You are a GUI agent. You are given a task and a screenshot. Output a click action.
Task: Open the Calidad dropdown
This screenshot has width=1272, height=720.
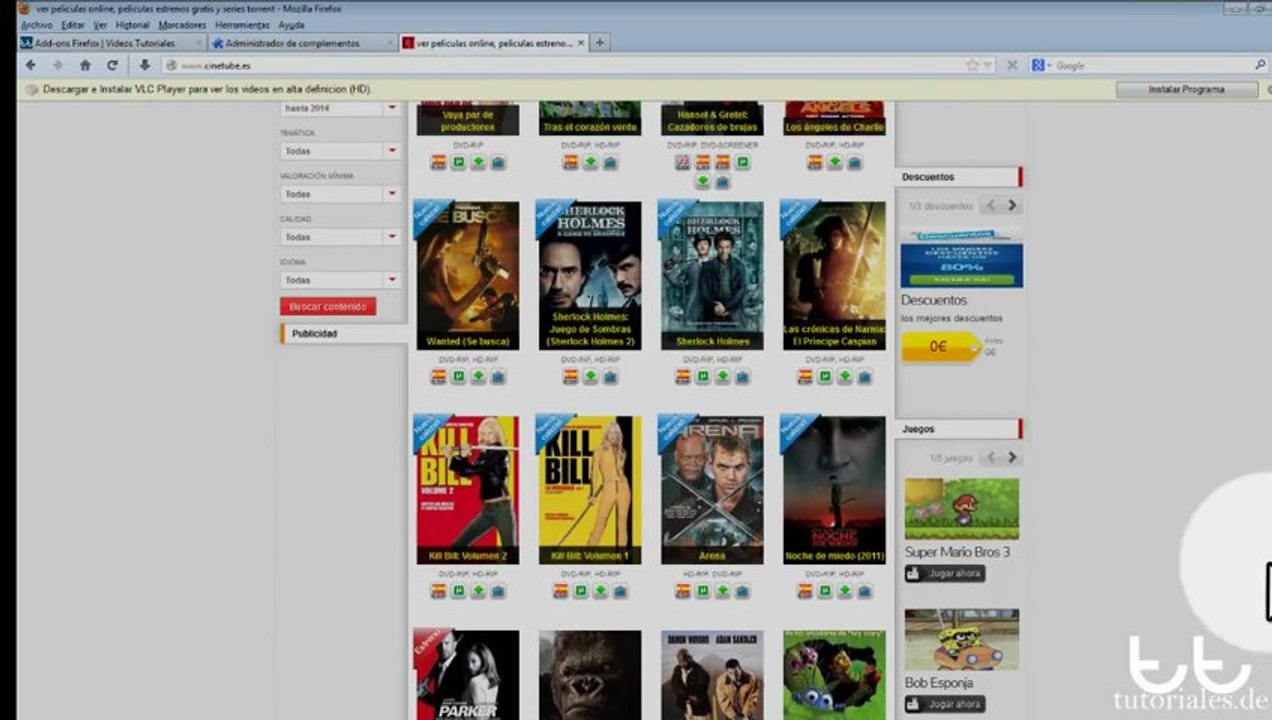click(341, 237)
